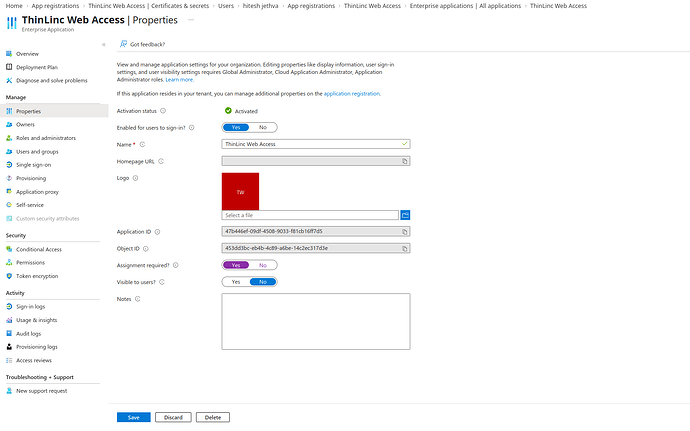Click the Usage & insights chart icon

click(x=9, y=320)
